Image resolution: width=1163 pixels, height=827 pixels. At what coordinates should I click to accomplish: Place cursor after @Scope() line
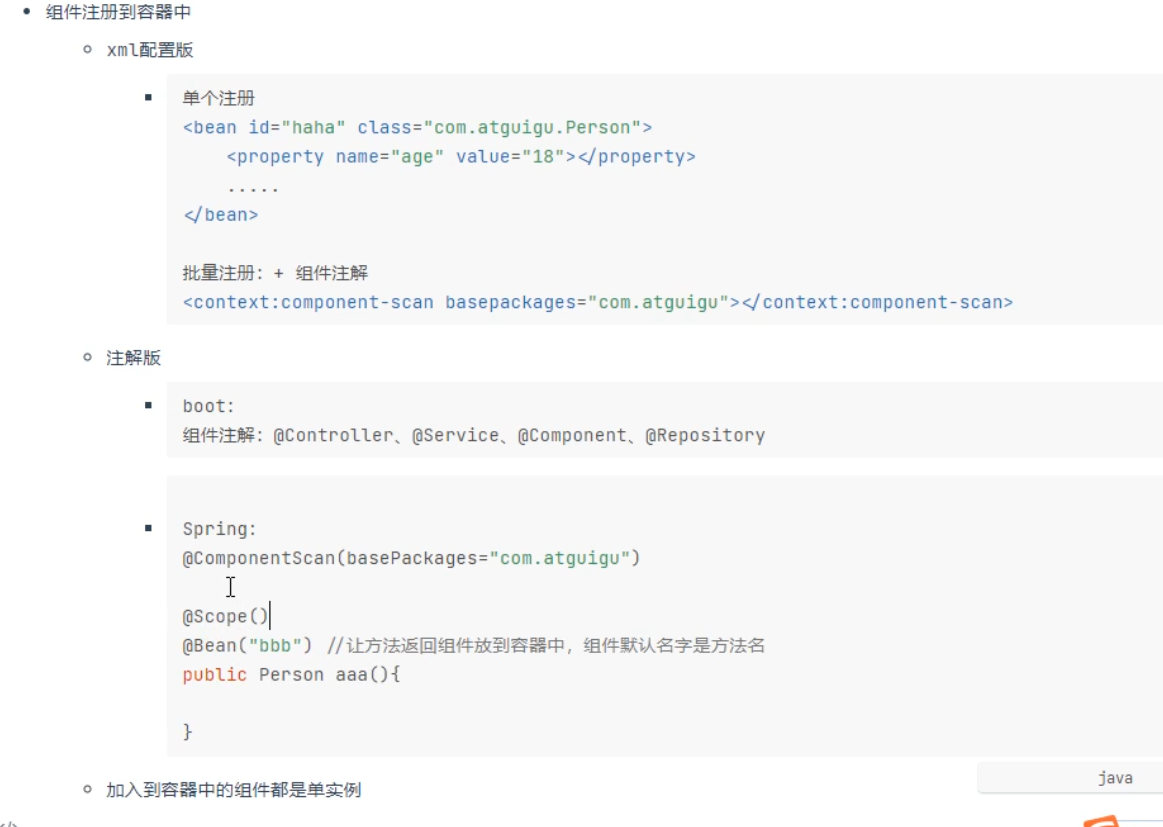coord(270,616)
